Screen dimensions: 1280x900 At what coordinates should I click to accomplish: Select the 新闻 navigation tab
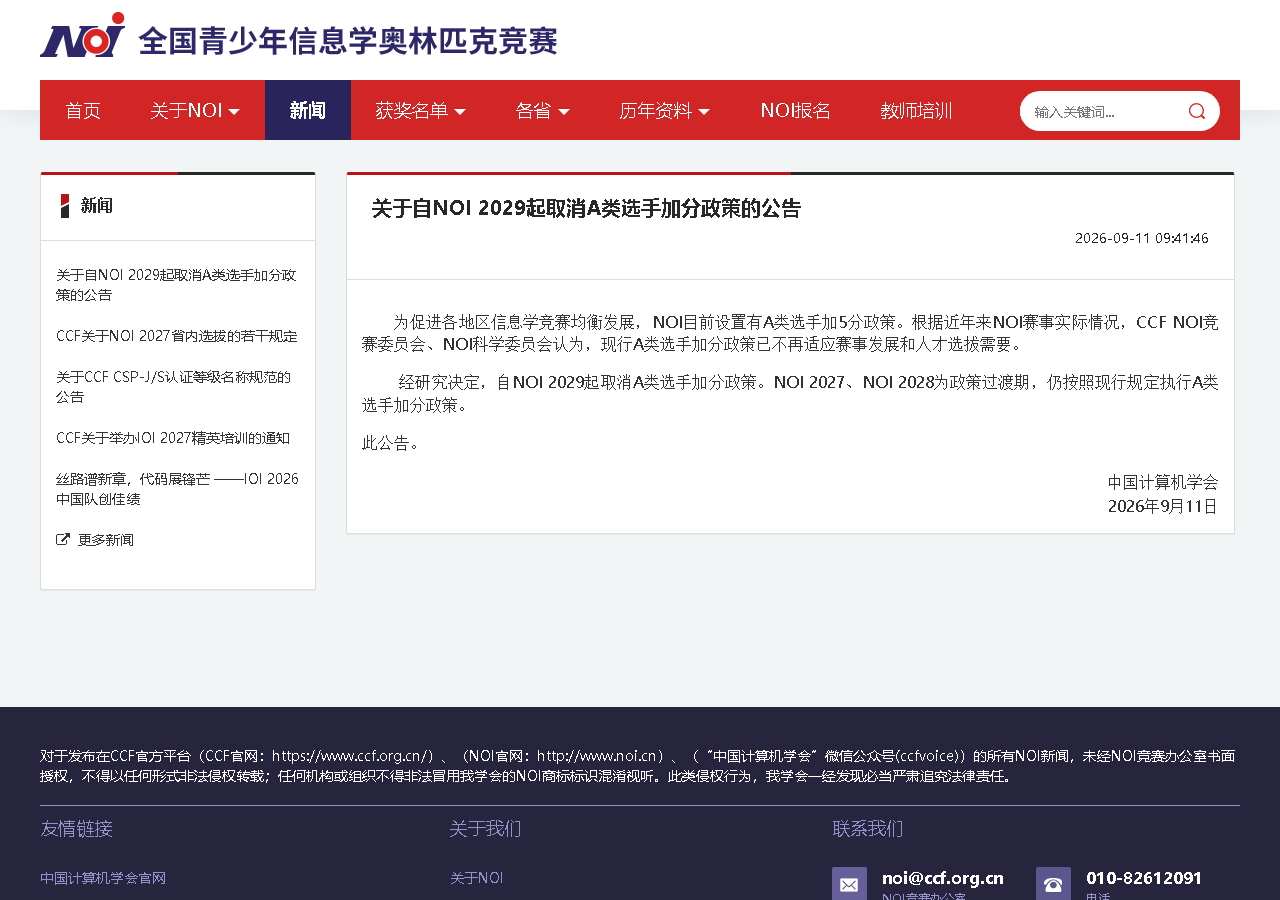pos(308,111)
